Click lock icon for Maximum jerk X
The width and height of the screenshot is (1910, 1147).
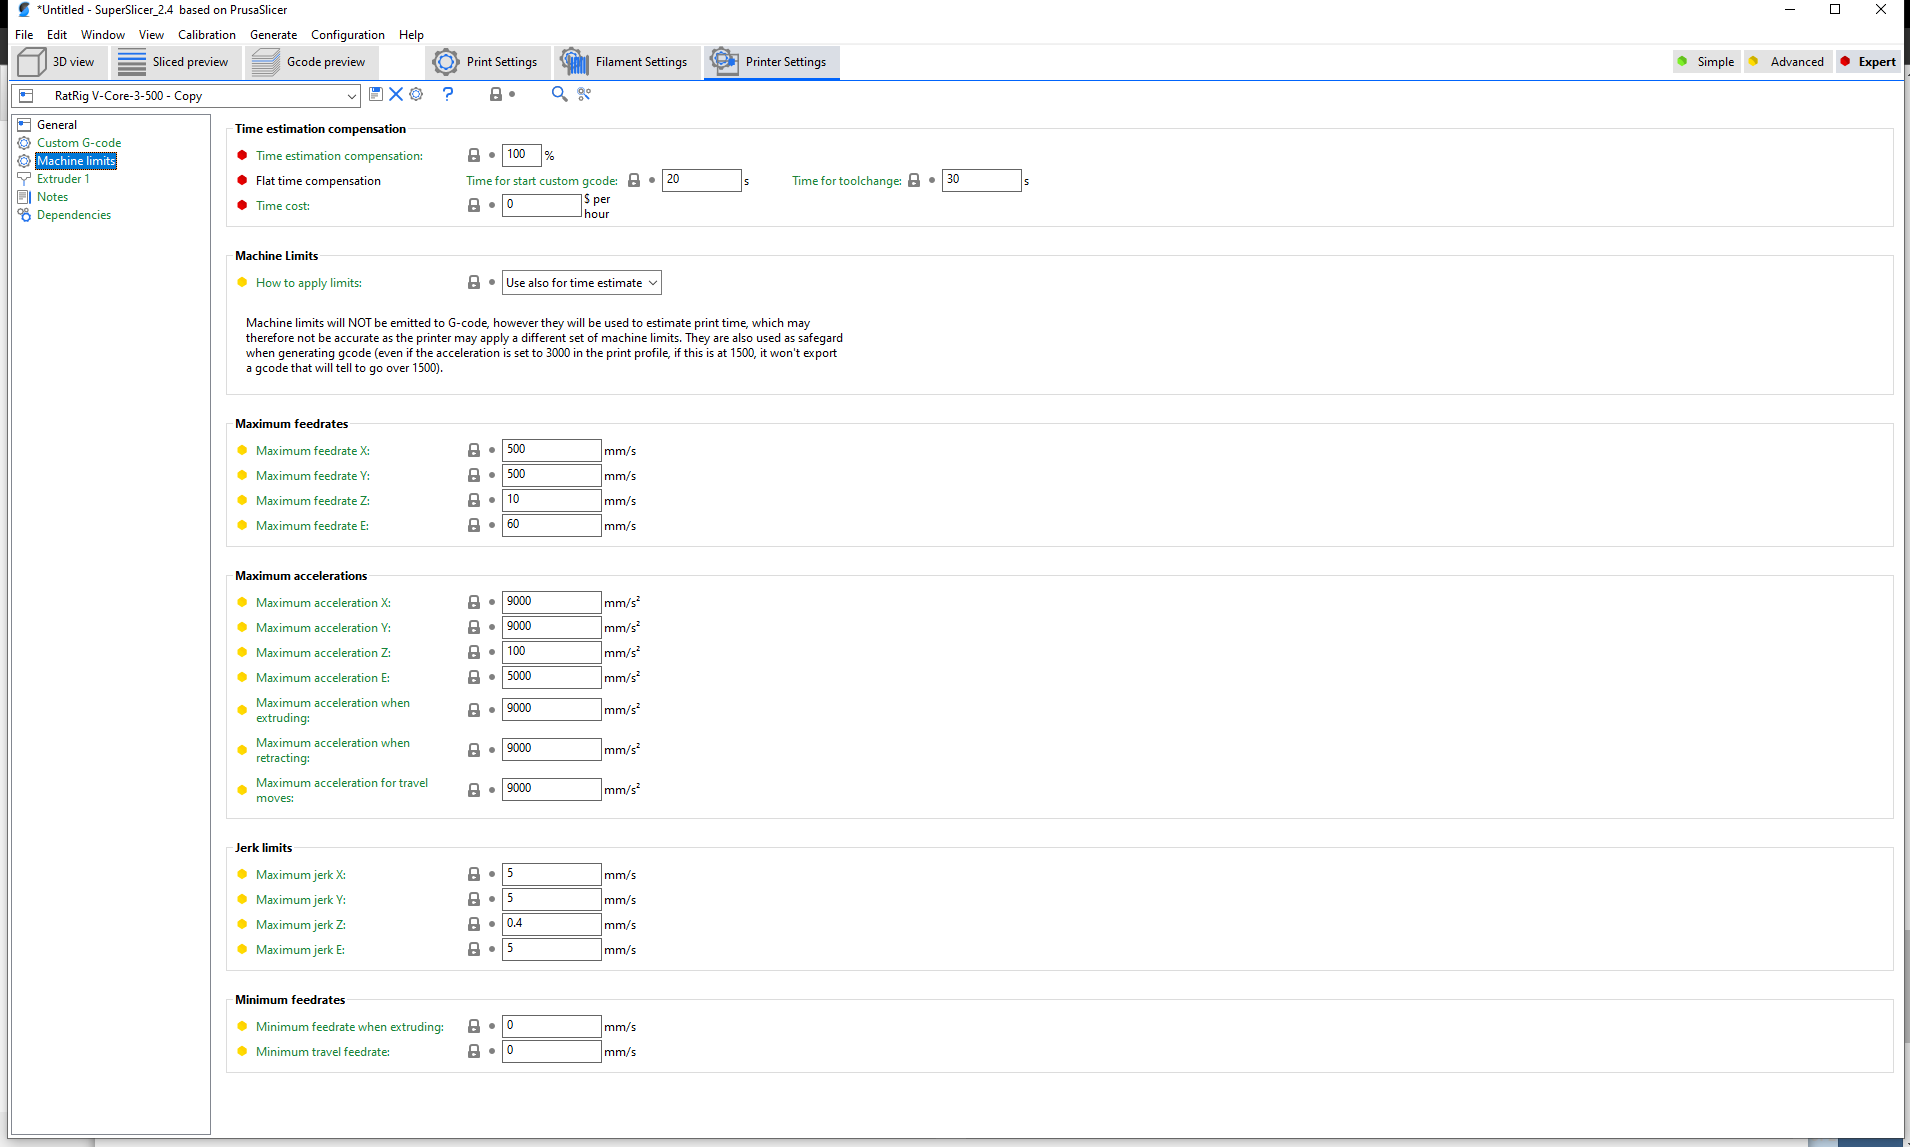(x=474, y=875)
